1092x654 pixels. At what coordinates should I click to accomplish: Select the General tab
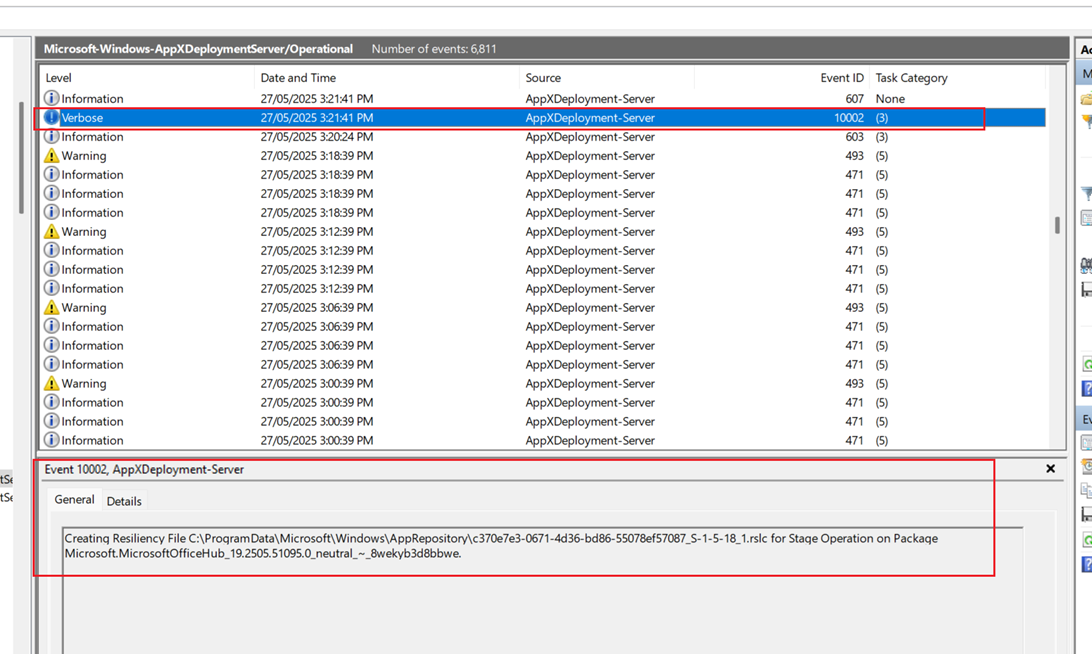[x=74, y=500]
